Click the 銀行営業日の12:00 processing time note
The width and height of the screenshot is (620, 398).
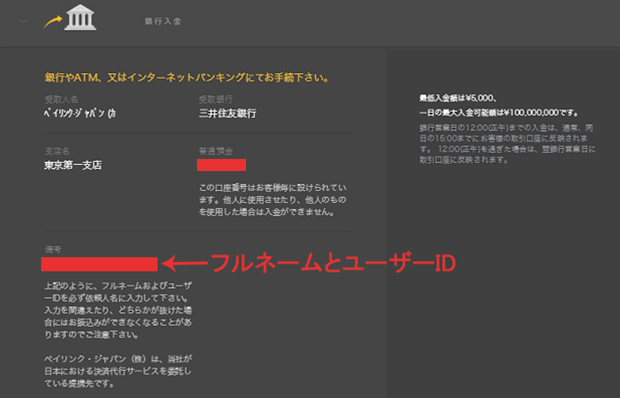coord(507,144)
